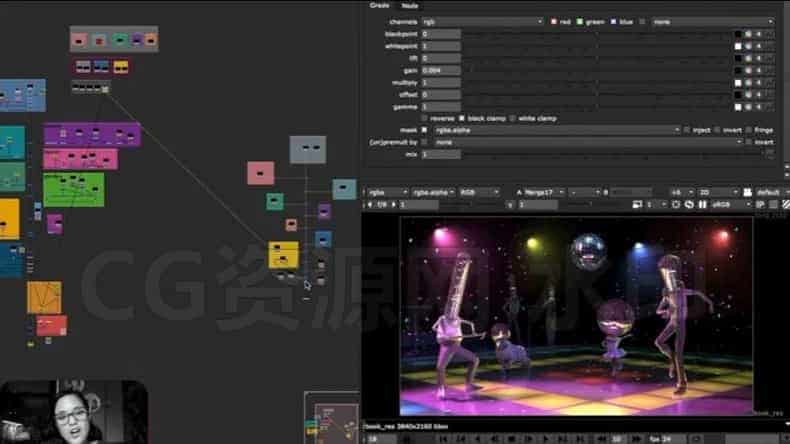
Task: Toggle the green channel checkbox
Action: point(579,22)
